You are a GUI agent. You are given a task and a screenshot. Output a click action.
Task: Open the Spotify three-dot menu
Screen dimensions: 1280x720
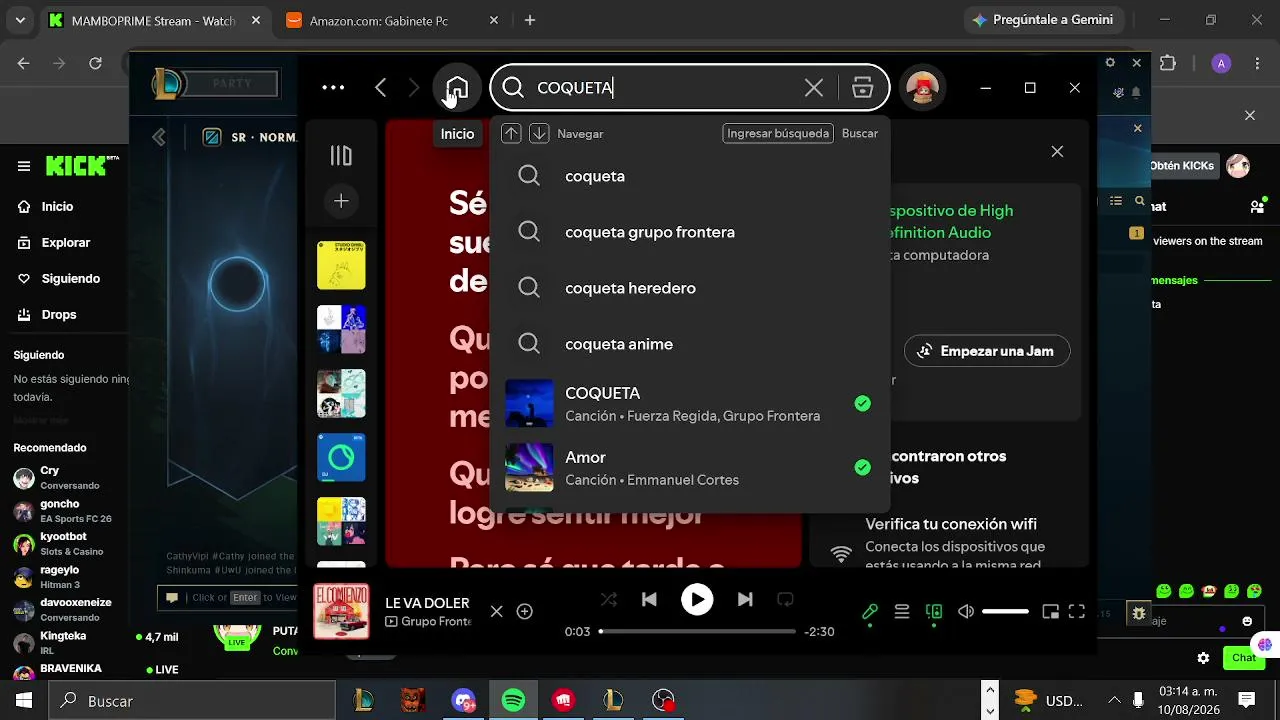pos(333,88)
